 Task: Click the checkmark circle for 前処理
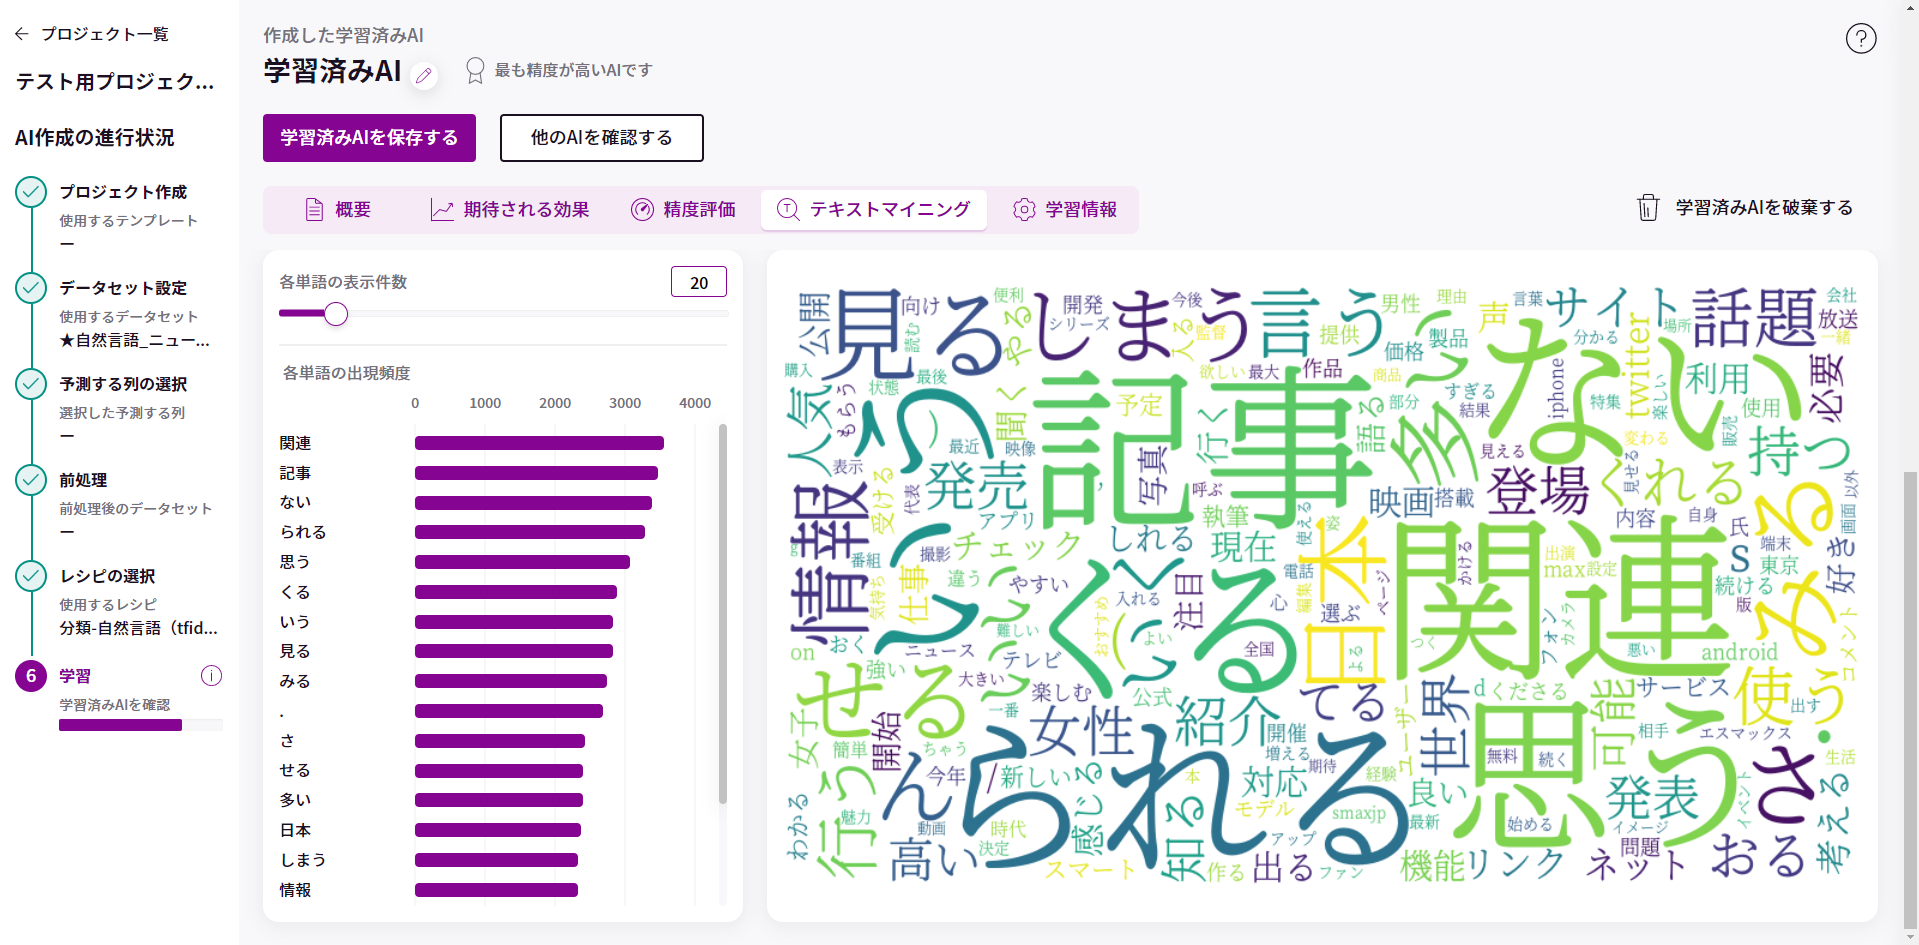[x=31, y=480]
